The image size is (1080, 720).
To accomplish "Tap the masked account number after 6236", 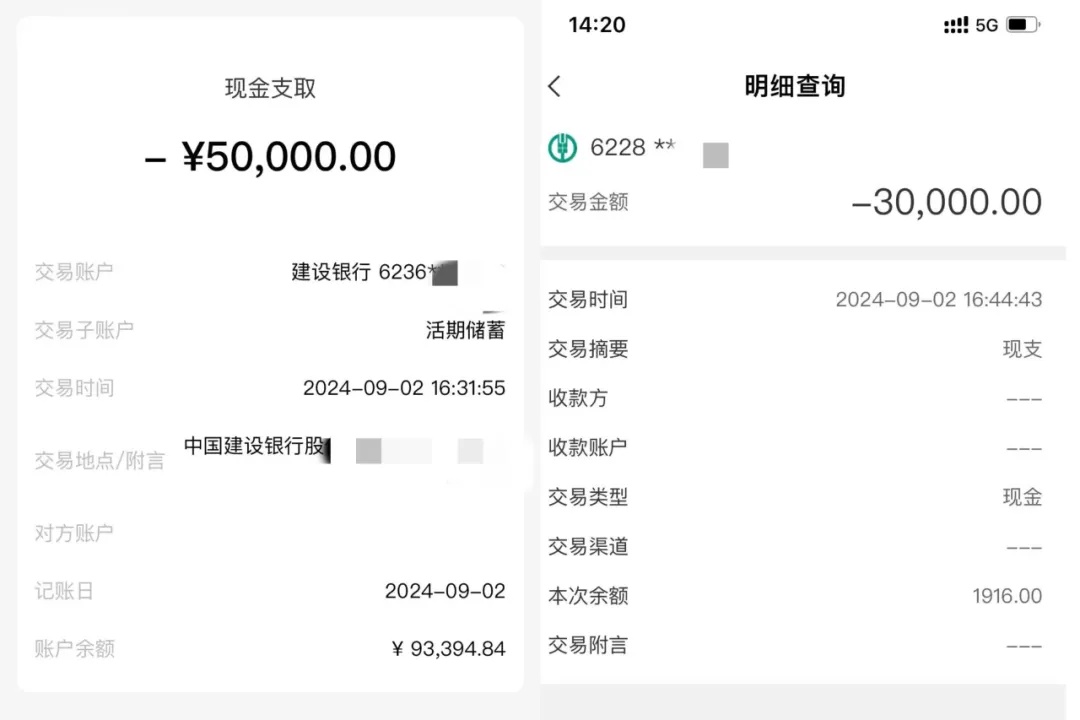I will [x=448, y=271].
